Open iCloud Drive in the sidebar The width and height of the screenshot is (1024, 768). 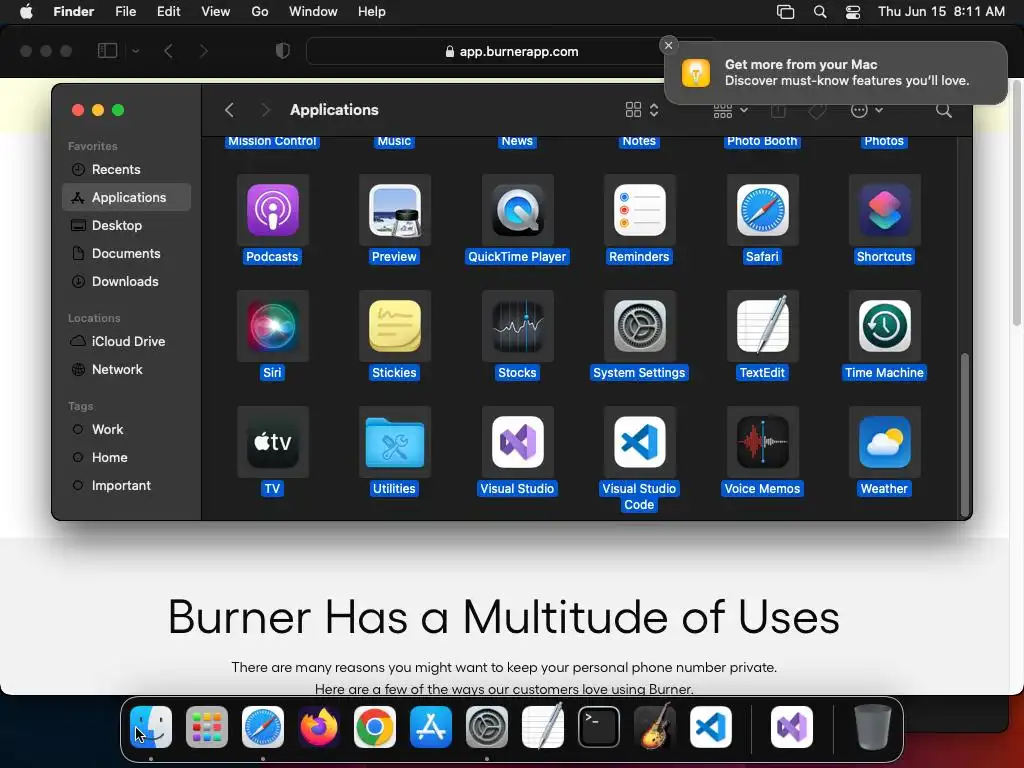click(x=127, y=341)
